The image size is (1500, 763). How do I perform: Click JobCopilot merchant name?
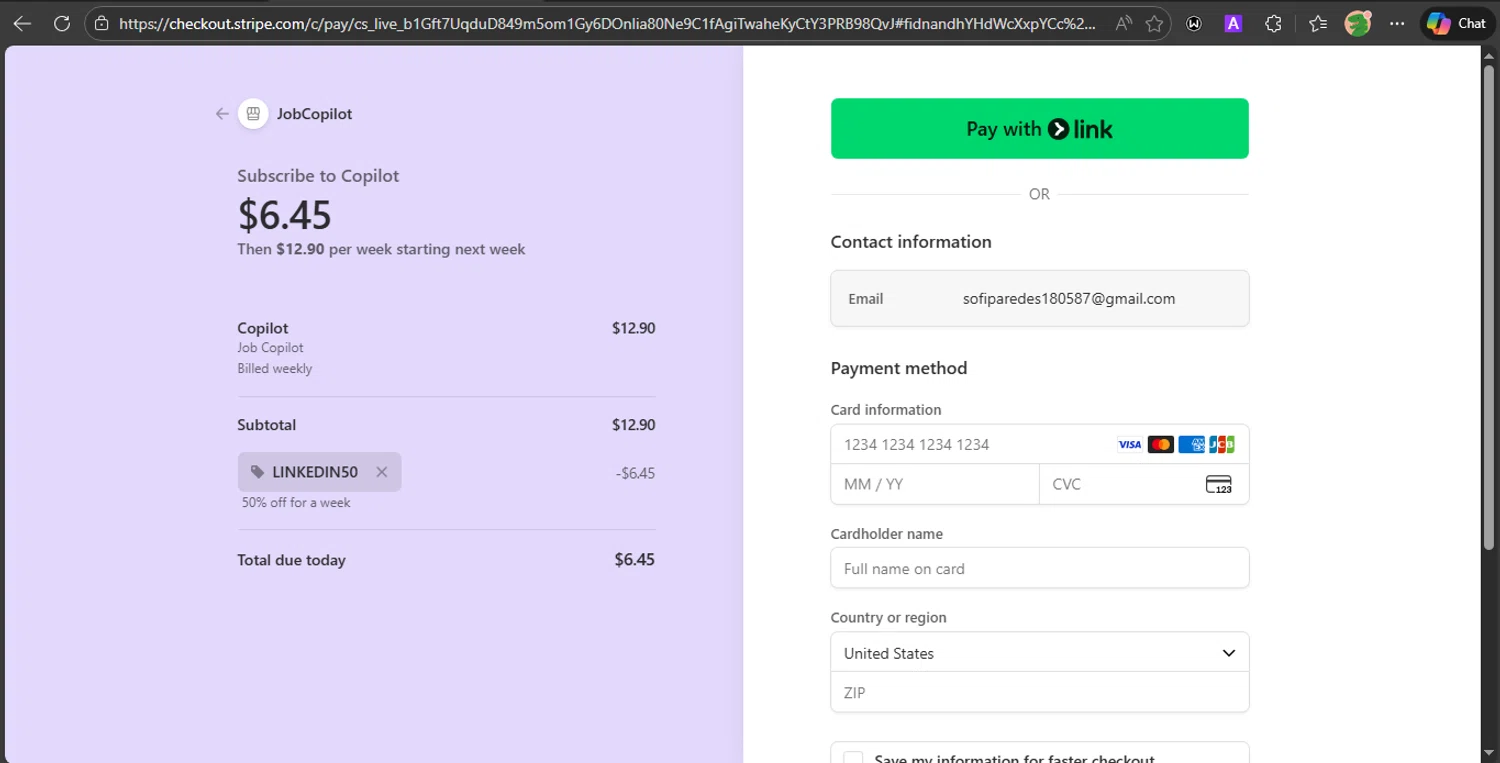314,114
